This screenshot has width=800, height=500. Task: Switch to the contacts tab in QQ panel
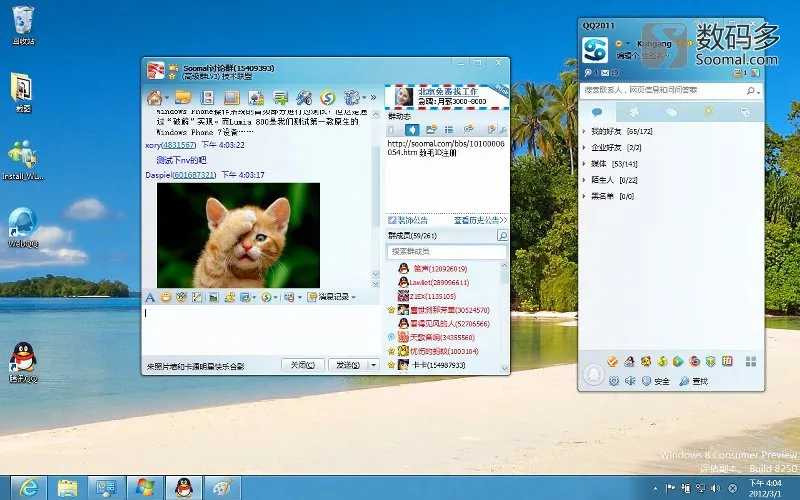coord(597,112)
